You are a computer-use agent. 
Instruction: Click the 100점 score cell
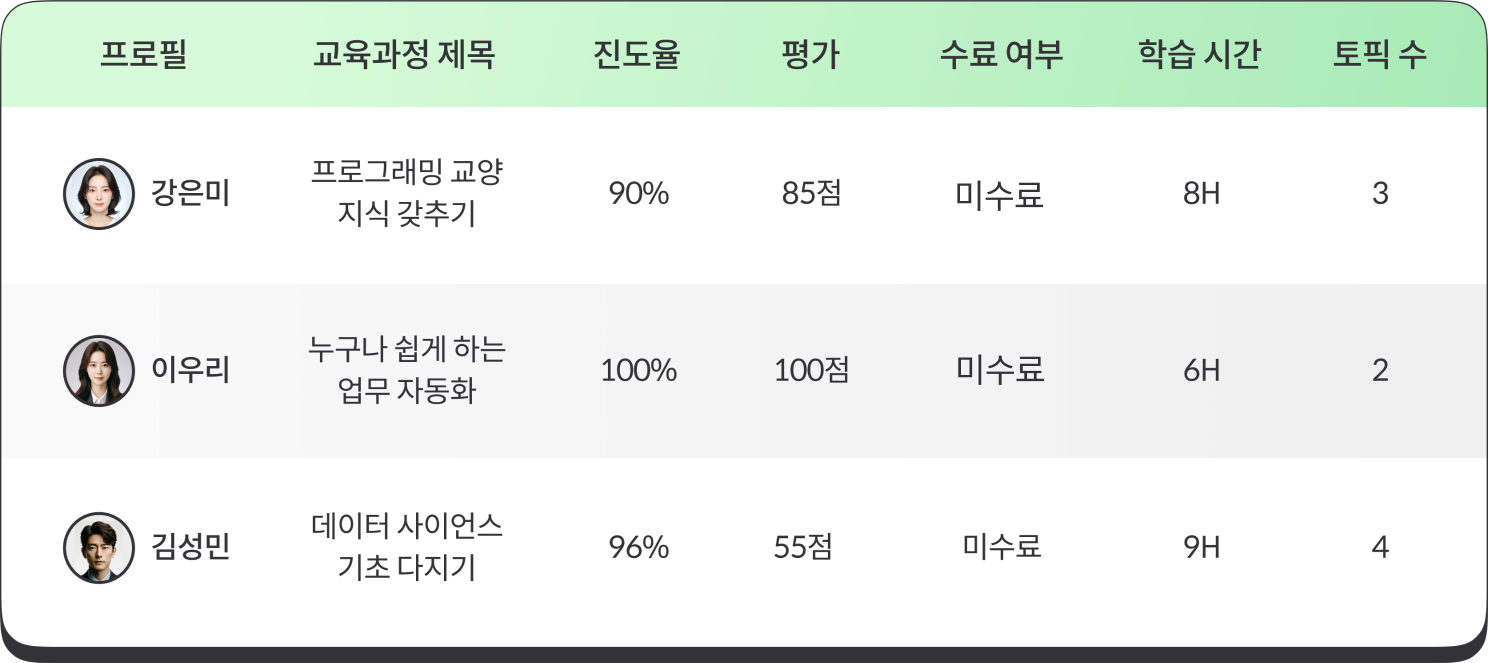point(811,371)
